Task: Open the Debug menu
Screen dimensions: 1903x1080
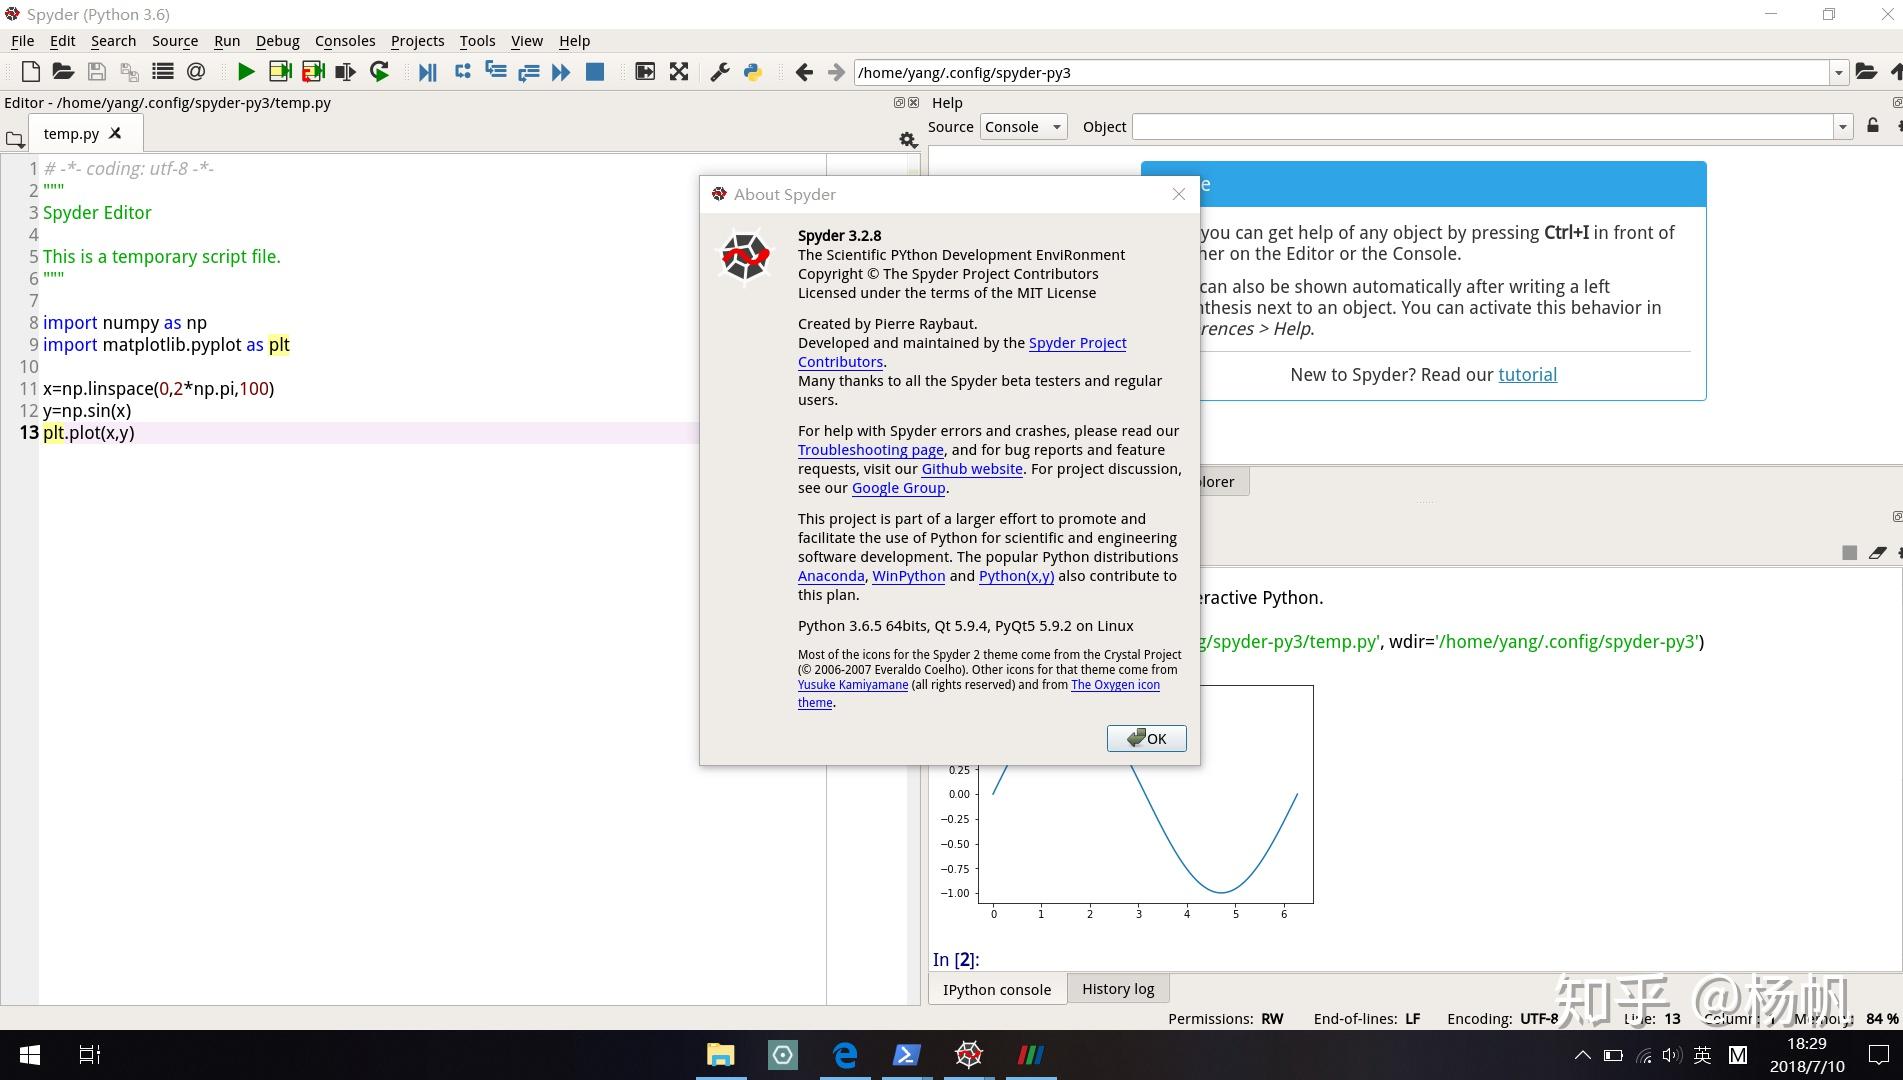Action: (277, 41)
